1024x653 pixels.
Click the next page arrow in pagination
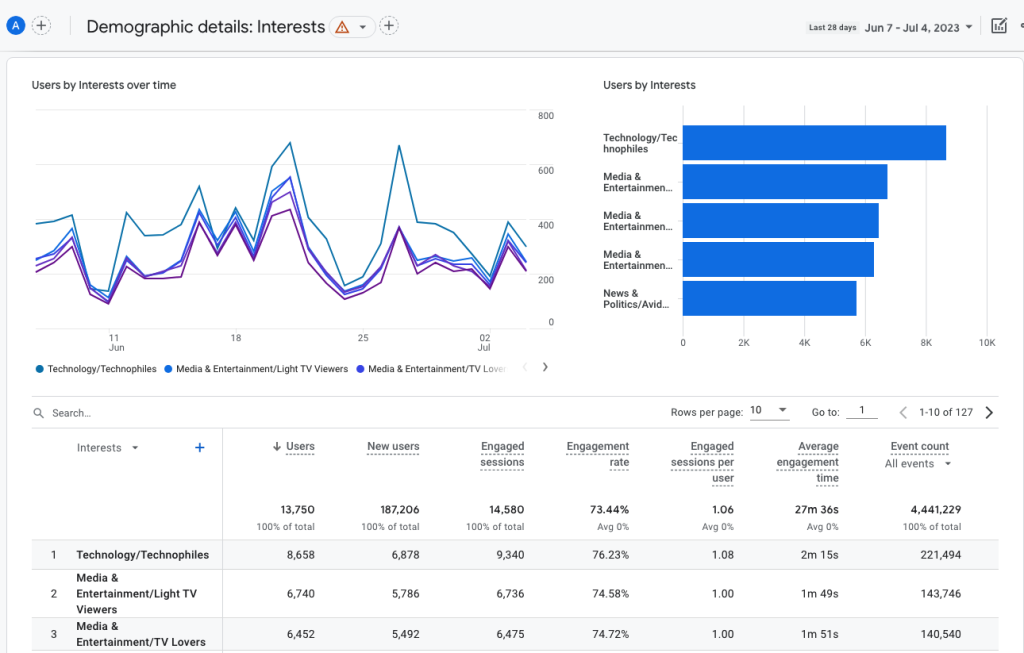tap(989, 411)
